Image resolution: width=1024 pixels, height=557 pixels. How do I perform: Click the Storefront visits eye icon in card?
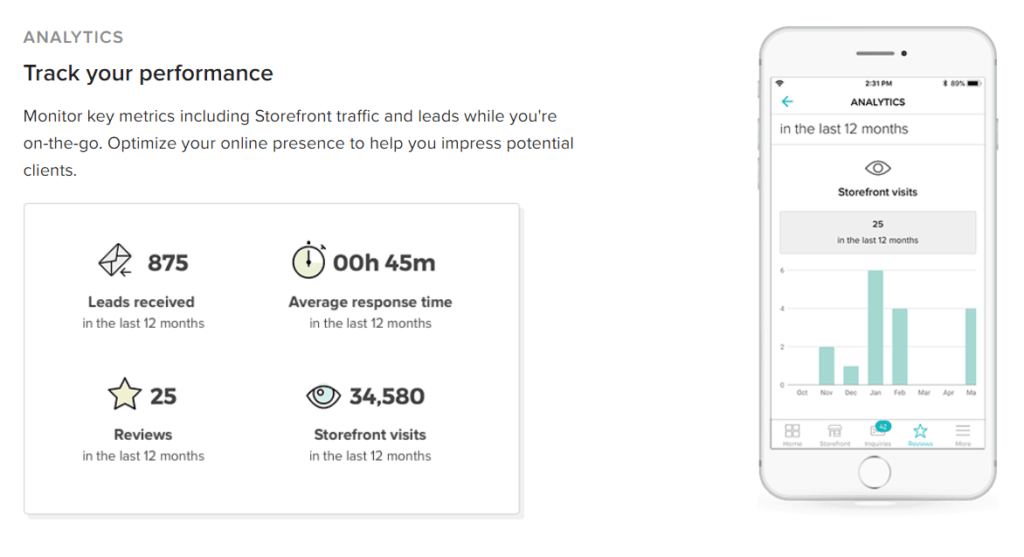click(323, 397)
